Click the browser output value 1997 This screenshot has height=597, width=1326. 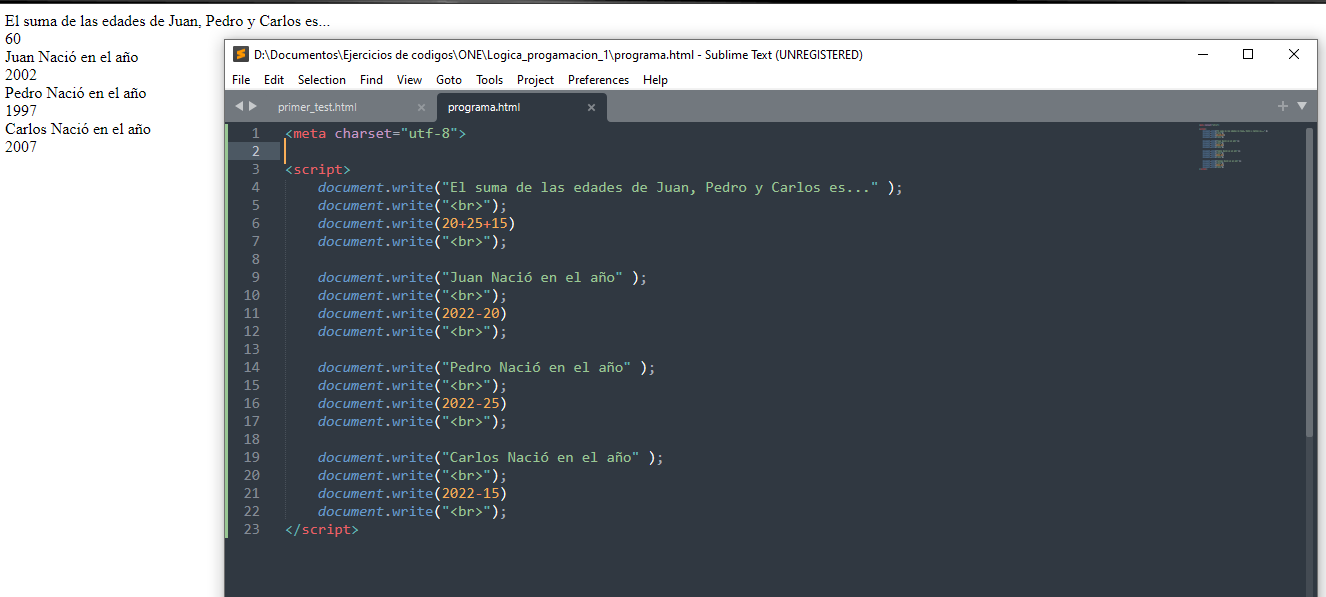pyautogui.click(x=21, y=111)
